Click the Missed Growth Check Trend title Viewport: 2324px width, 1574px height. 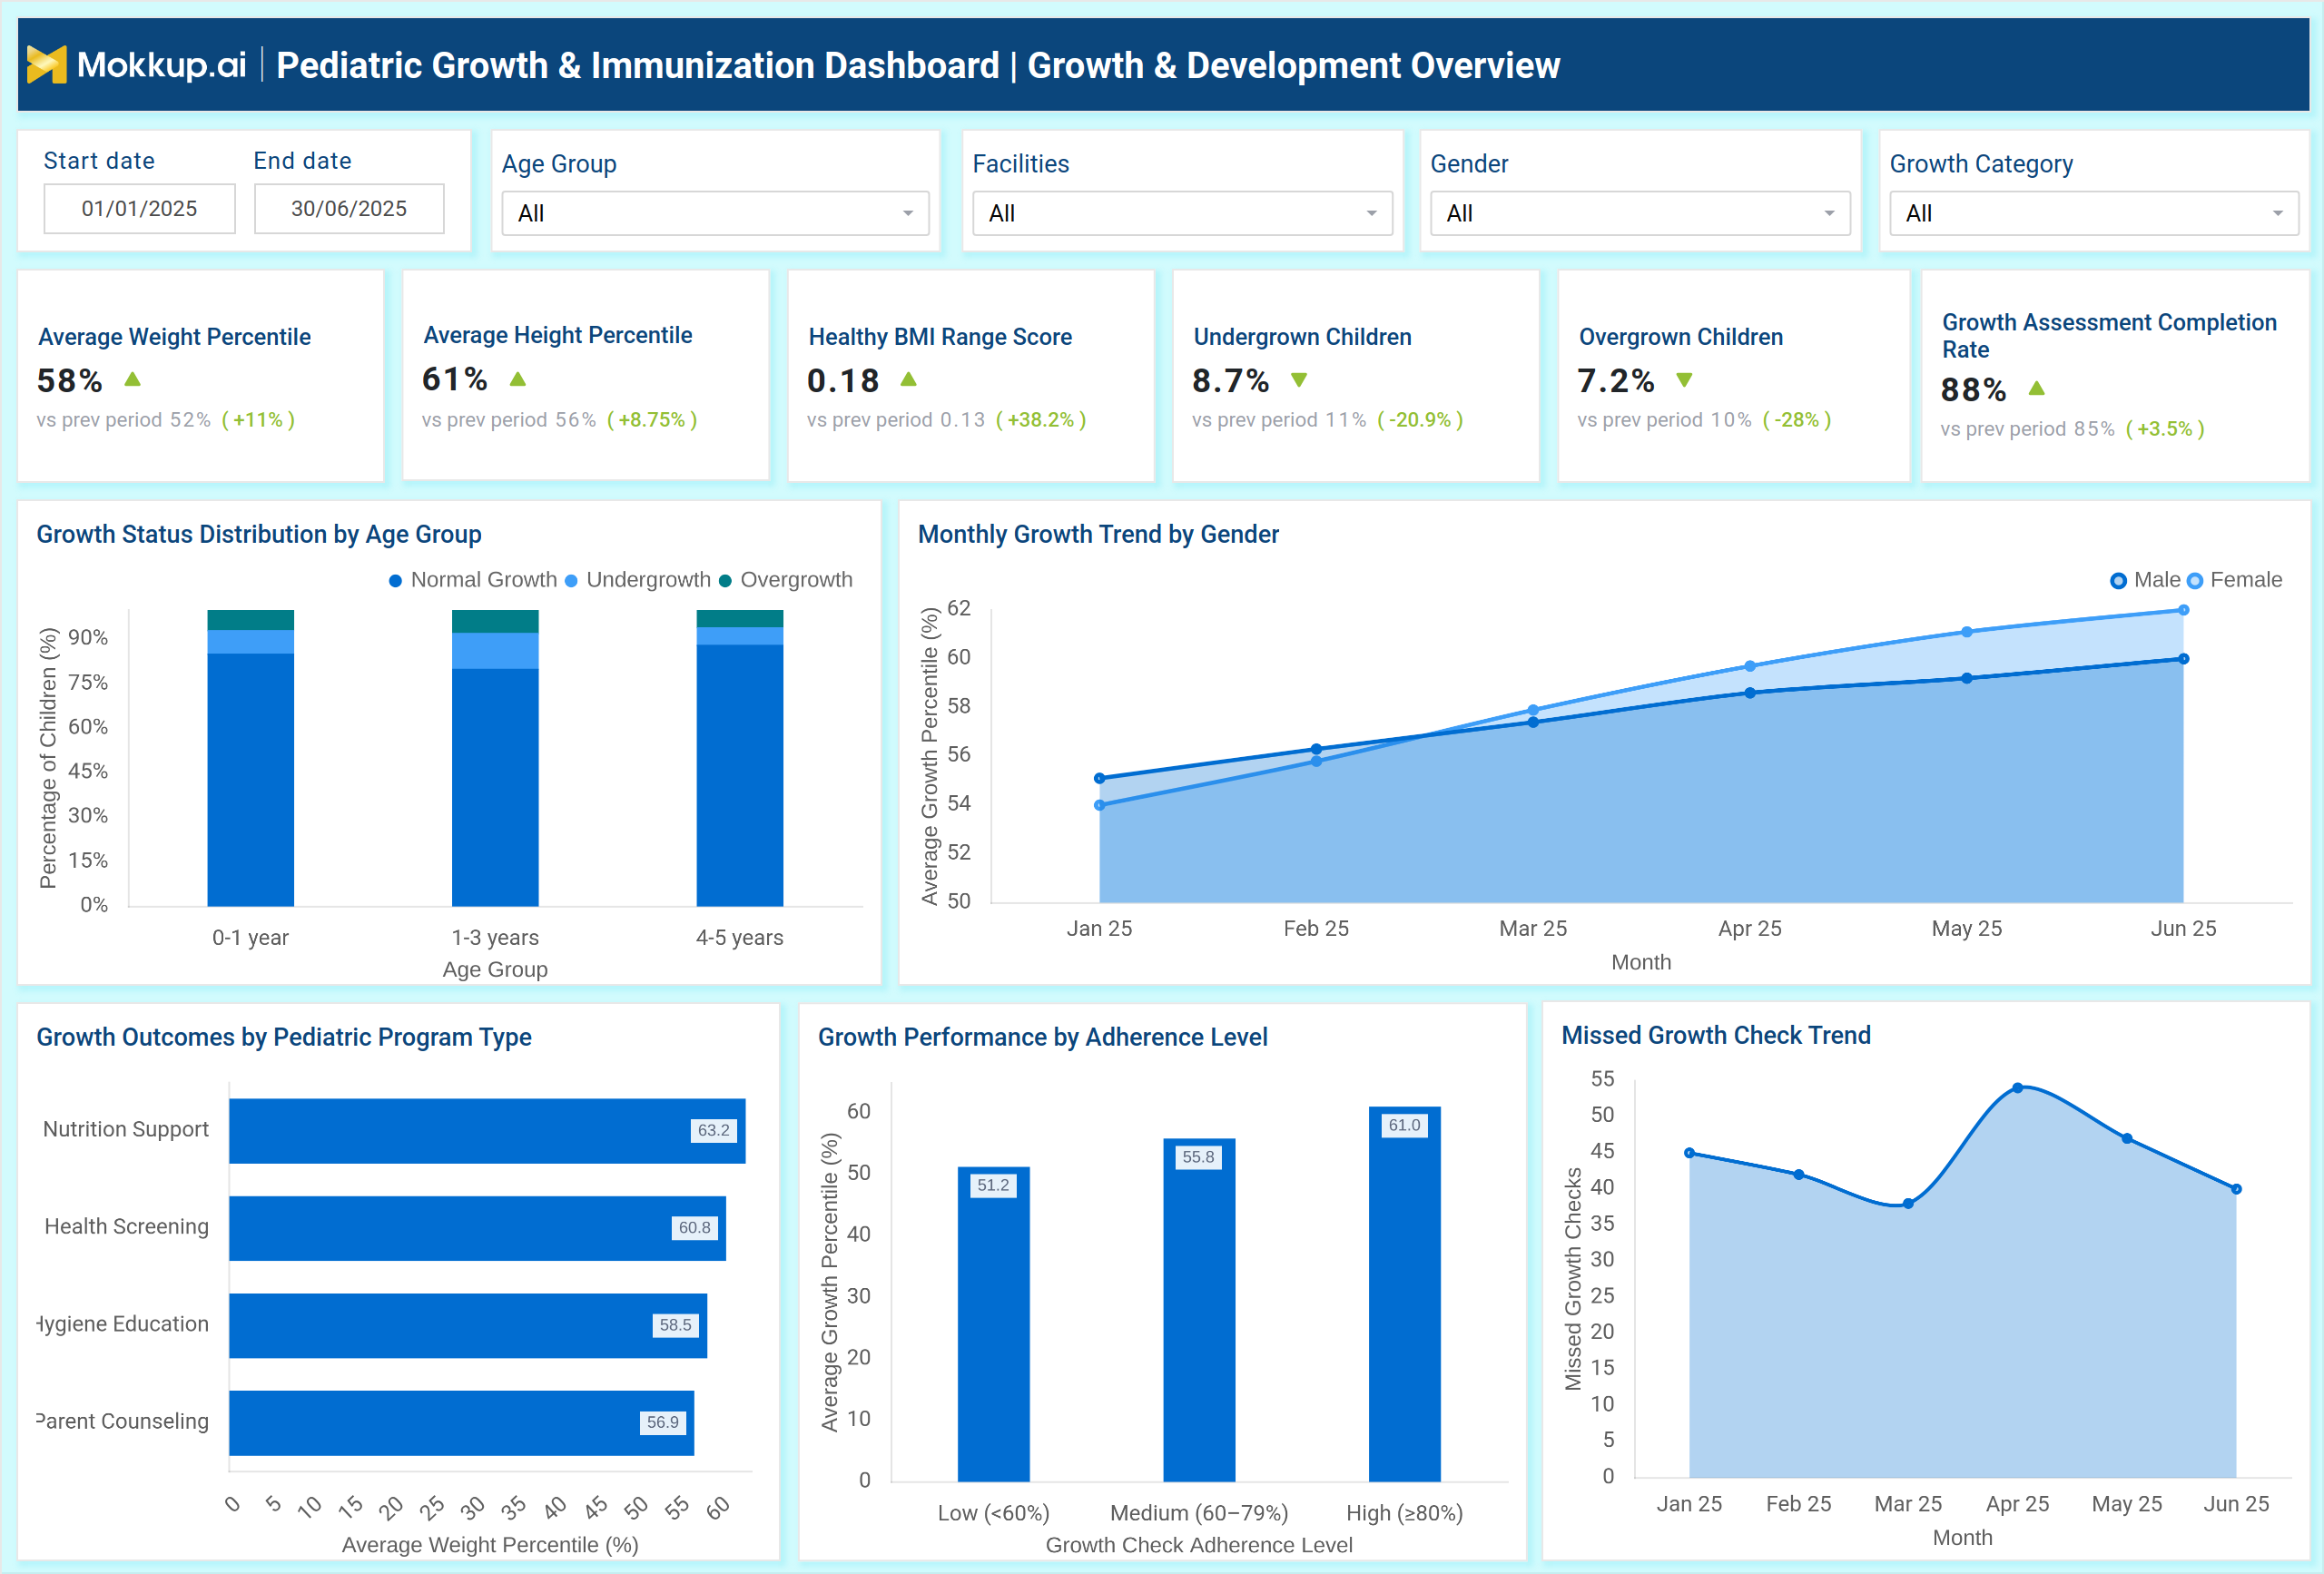tap(1716, 1035)
